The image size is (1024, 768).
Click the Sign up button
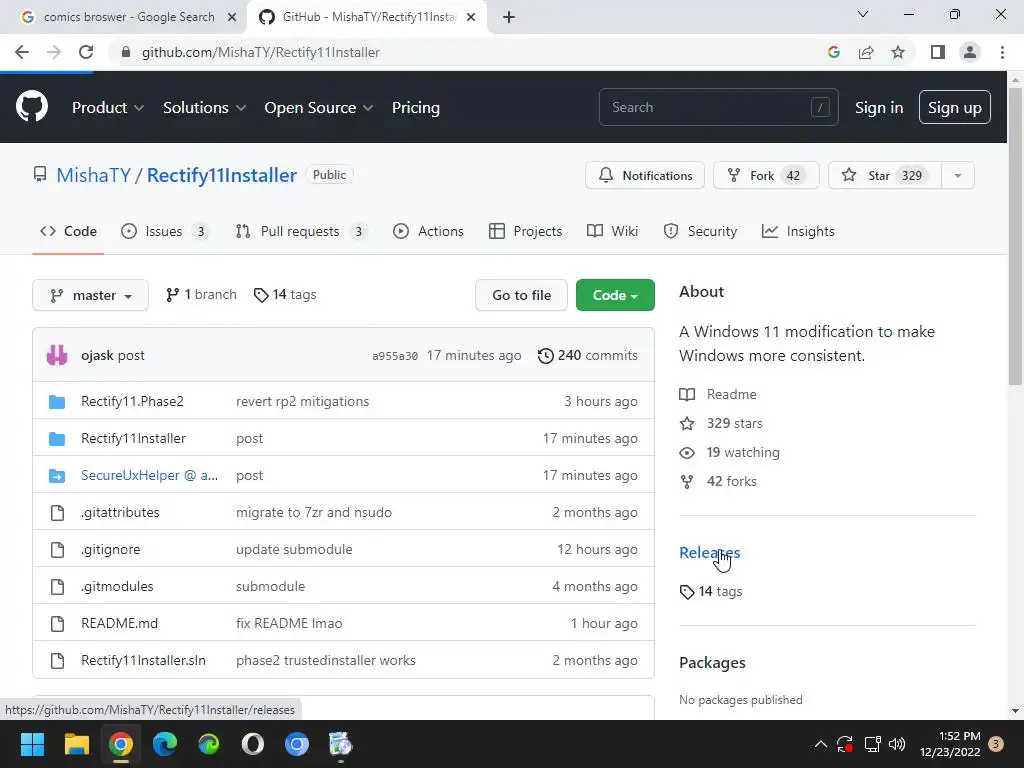[954, 108]
